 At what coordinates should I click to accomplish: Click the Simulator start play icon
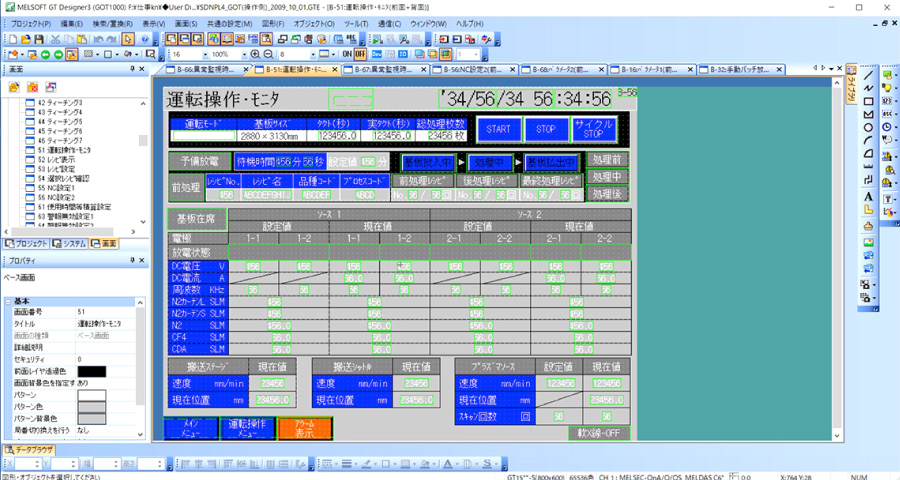377,39
